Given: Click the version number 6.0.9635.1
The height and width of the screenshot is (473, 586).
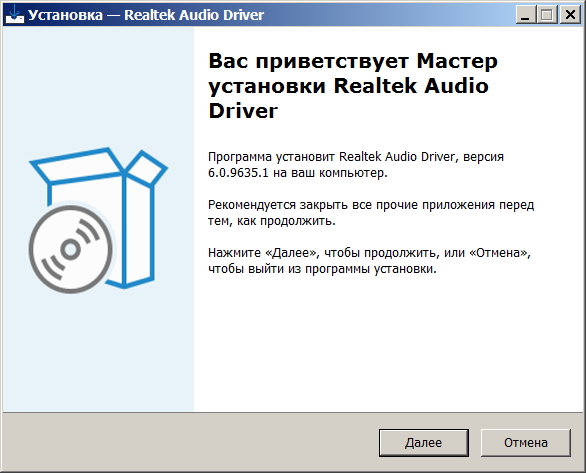Looking at the screenshot, I should pyautogui.click(x=238, y=173).
